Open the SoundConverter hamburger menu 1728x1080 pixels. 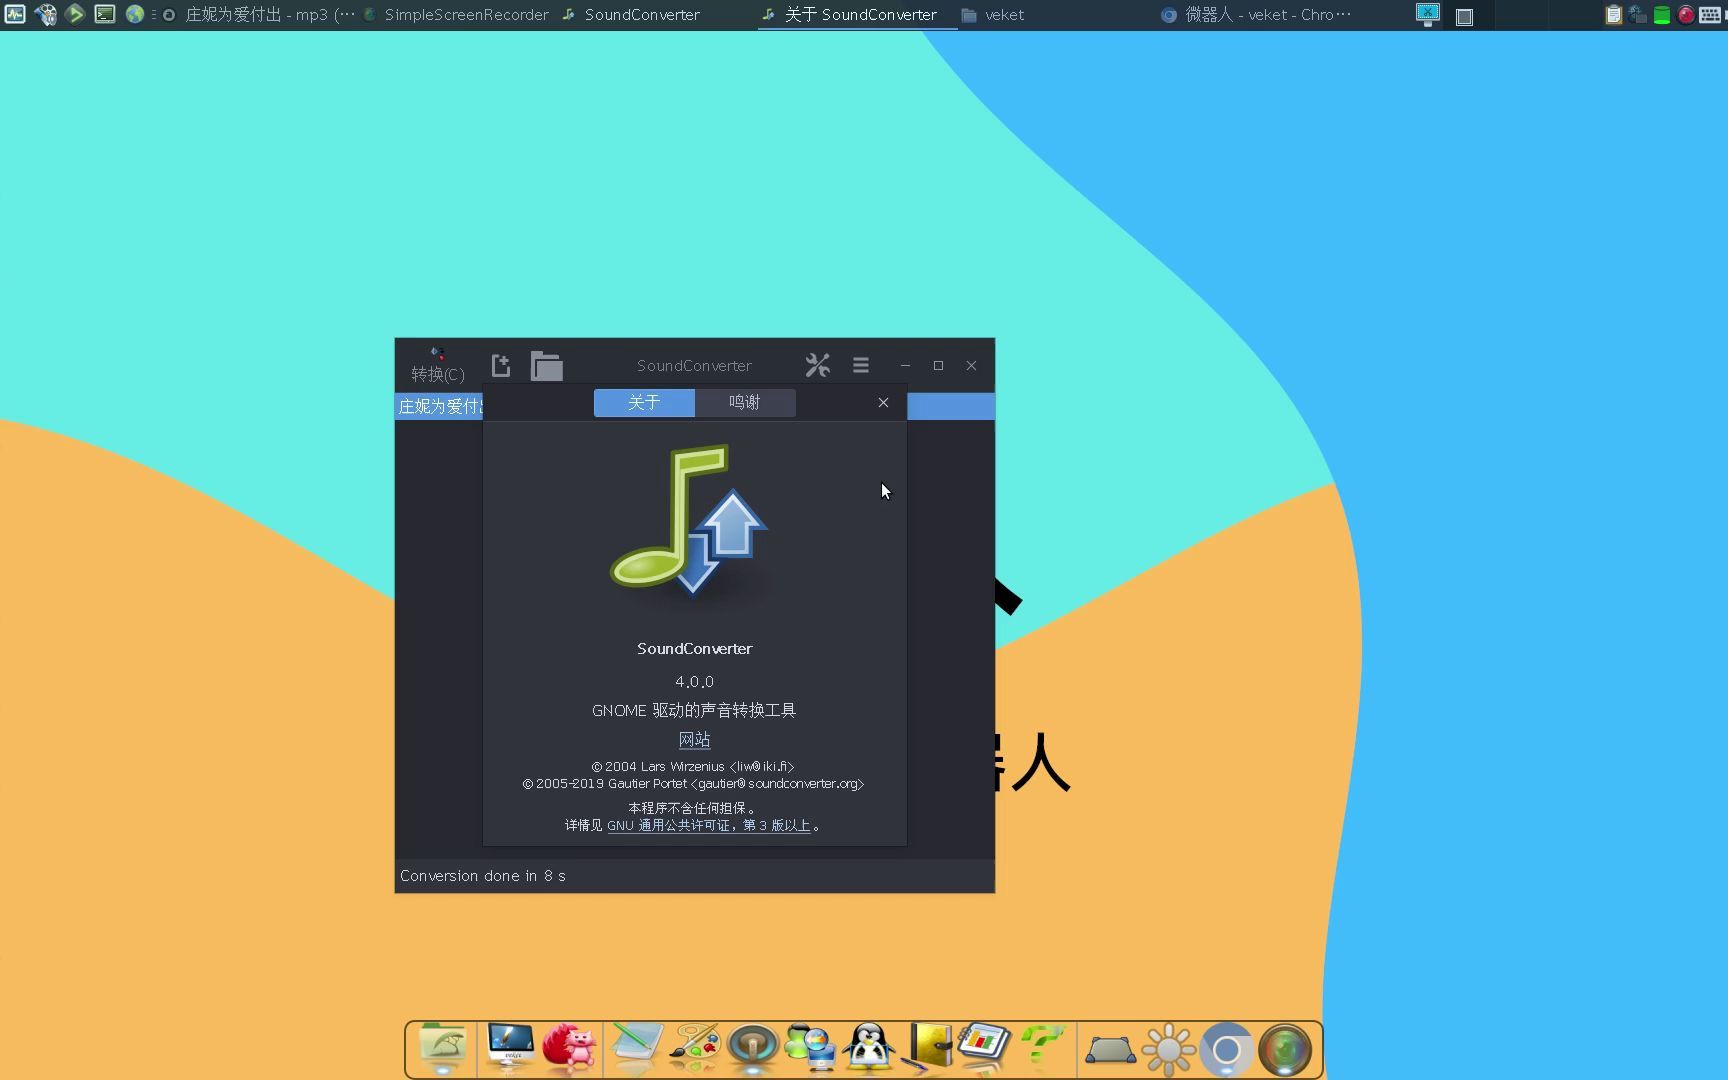pos(861,366)
